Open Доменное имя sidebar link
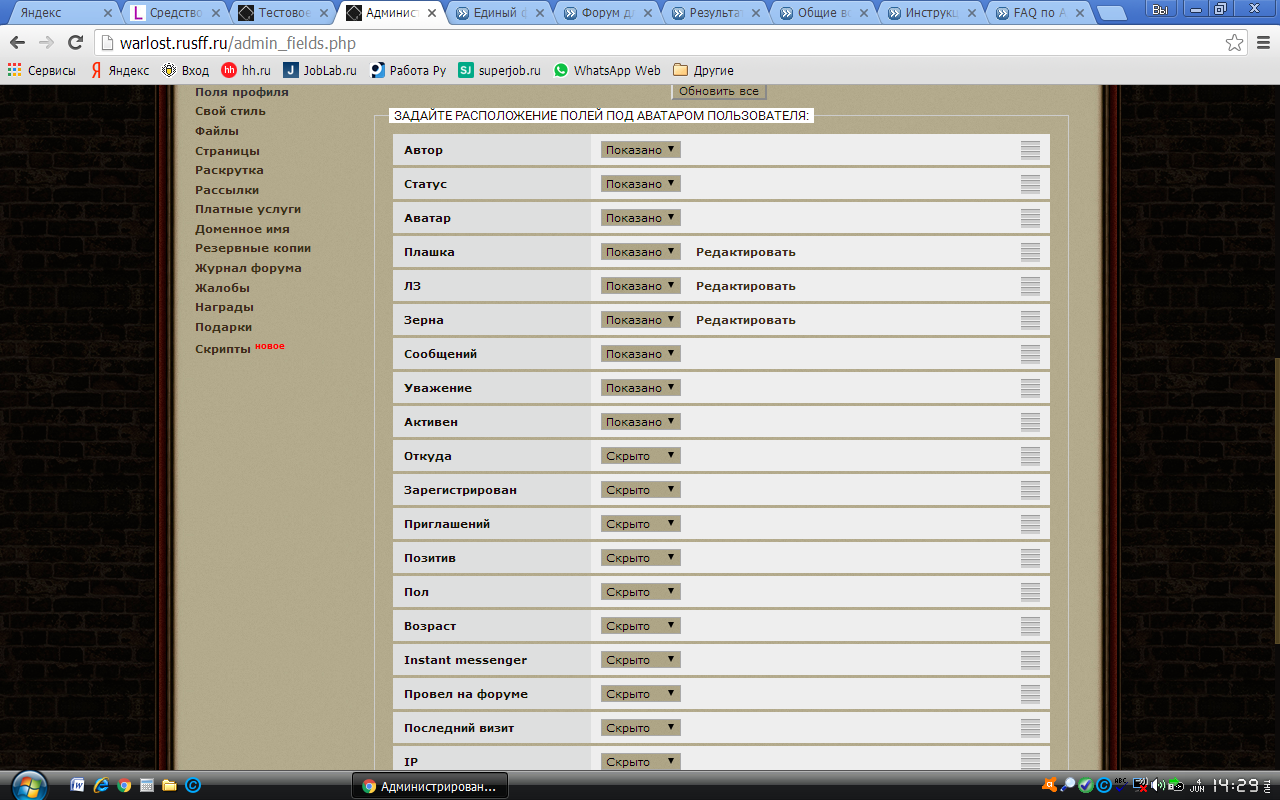1280x800 pixels. tap(242, 229)
